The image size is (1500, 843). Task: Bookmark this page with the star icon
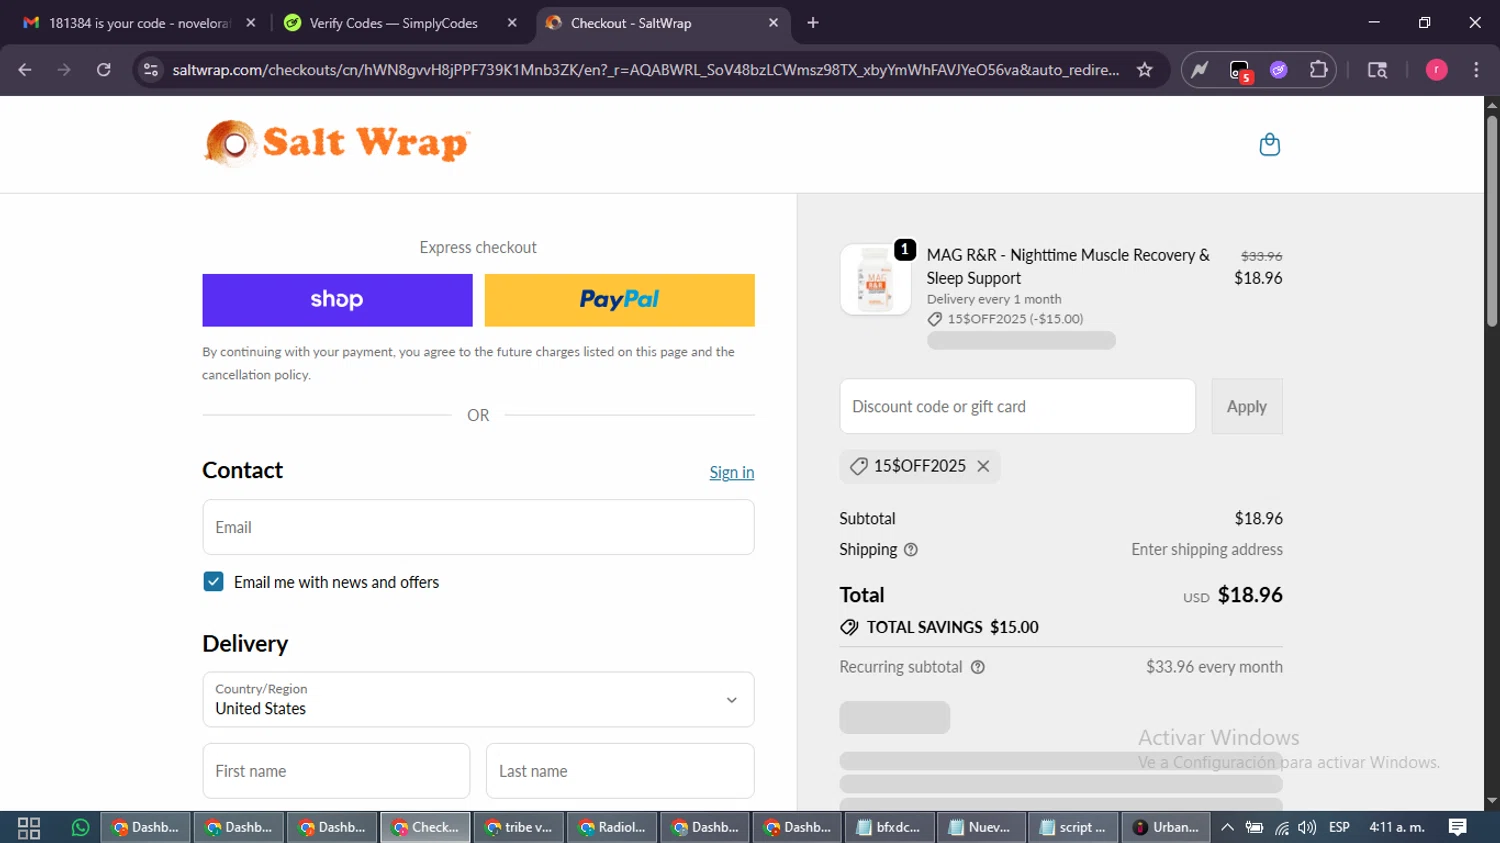click(x=1145, y=70)
